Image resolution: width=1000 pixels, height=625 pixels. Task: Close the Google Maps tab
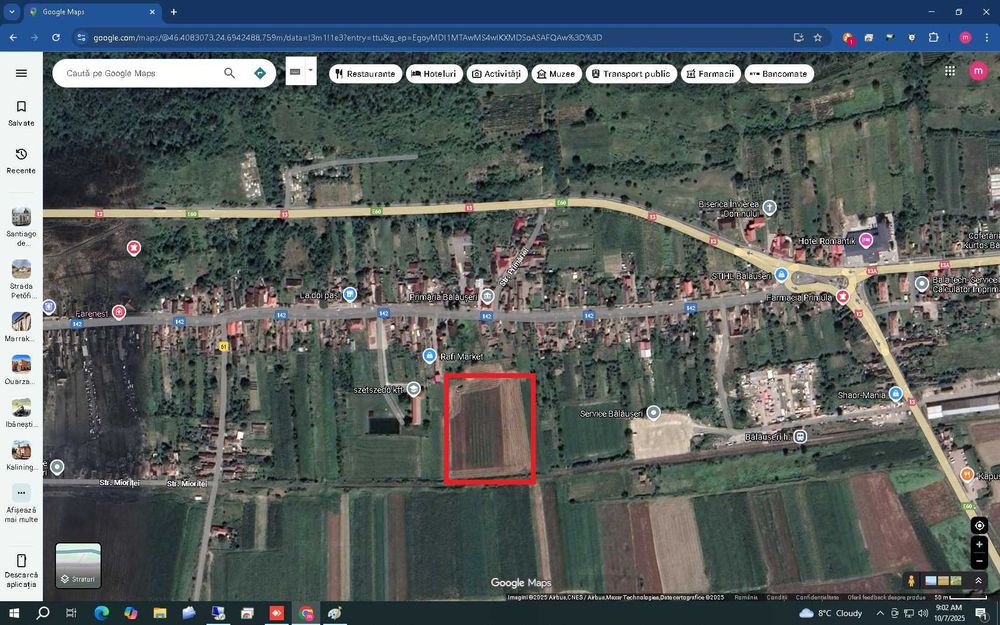pos(152,11)
